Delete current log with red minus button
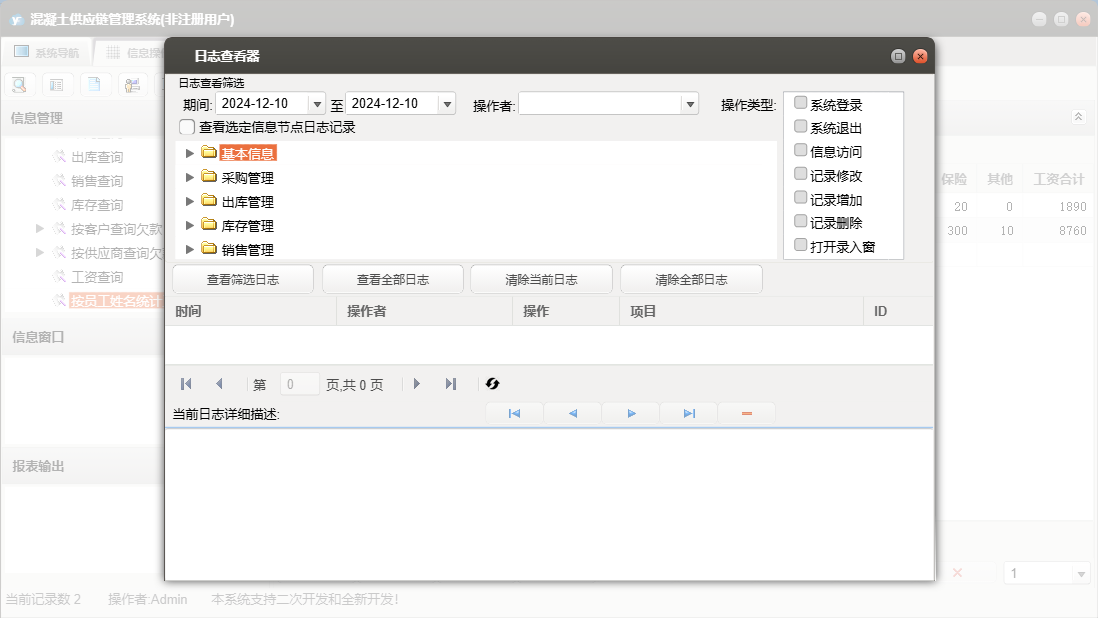This screenshot has width=1098, height=618. (x=747, y=413)
